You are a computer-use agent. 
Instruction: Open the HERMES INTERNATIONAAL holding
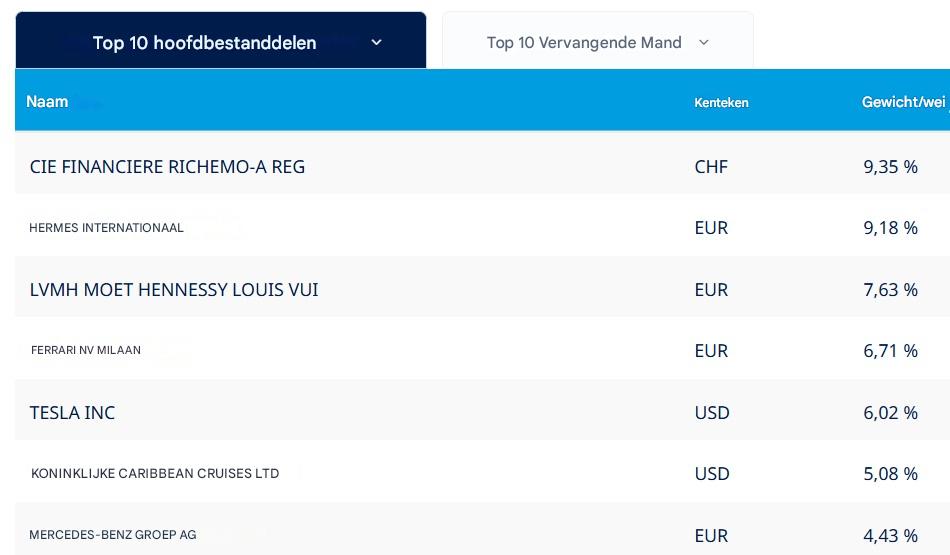click(106, 228)
